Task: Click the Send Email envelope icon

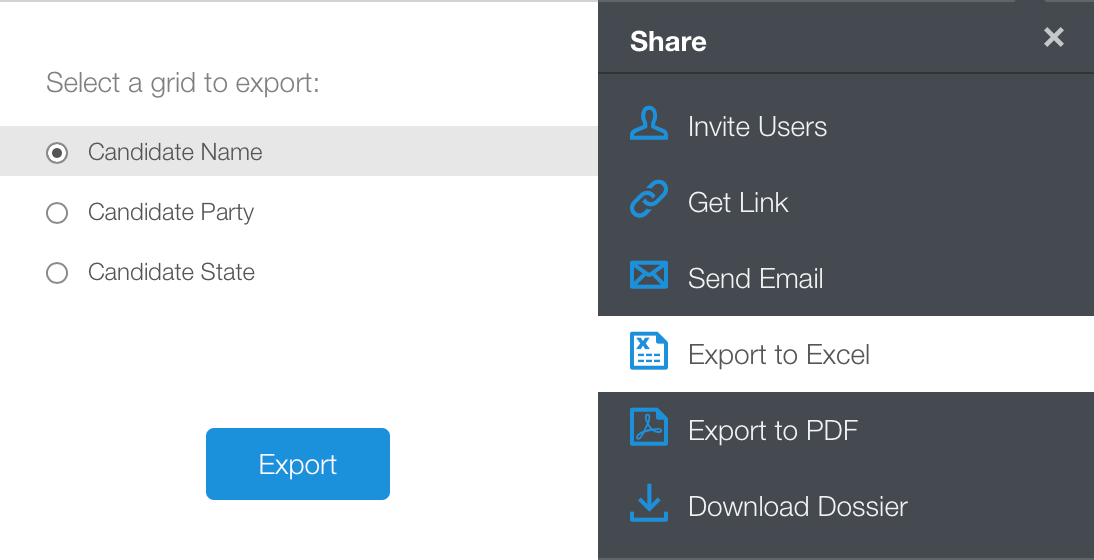Action: tap(649, 276)
